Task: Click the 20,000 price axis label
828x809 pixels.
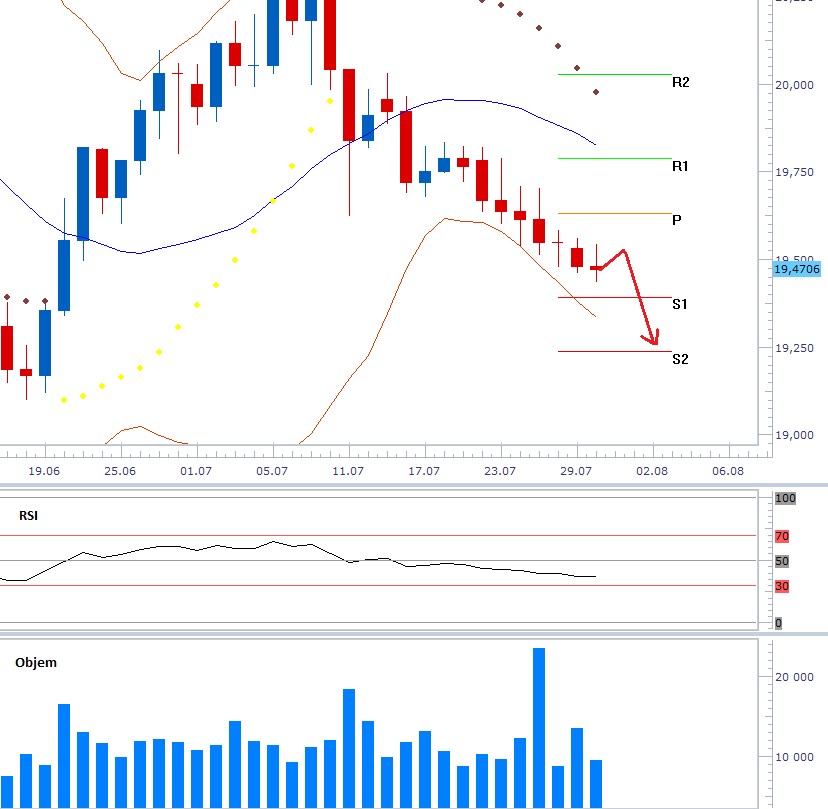Action: tap(794, 85)
